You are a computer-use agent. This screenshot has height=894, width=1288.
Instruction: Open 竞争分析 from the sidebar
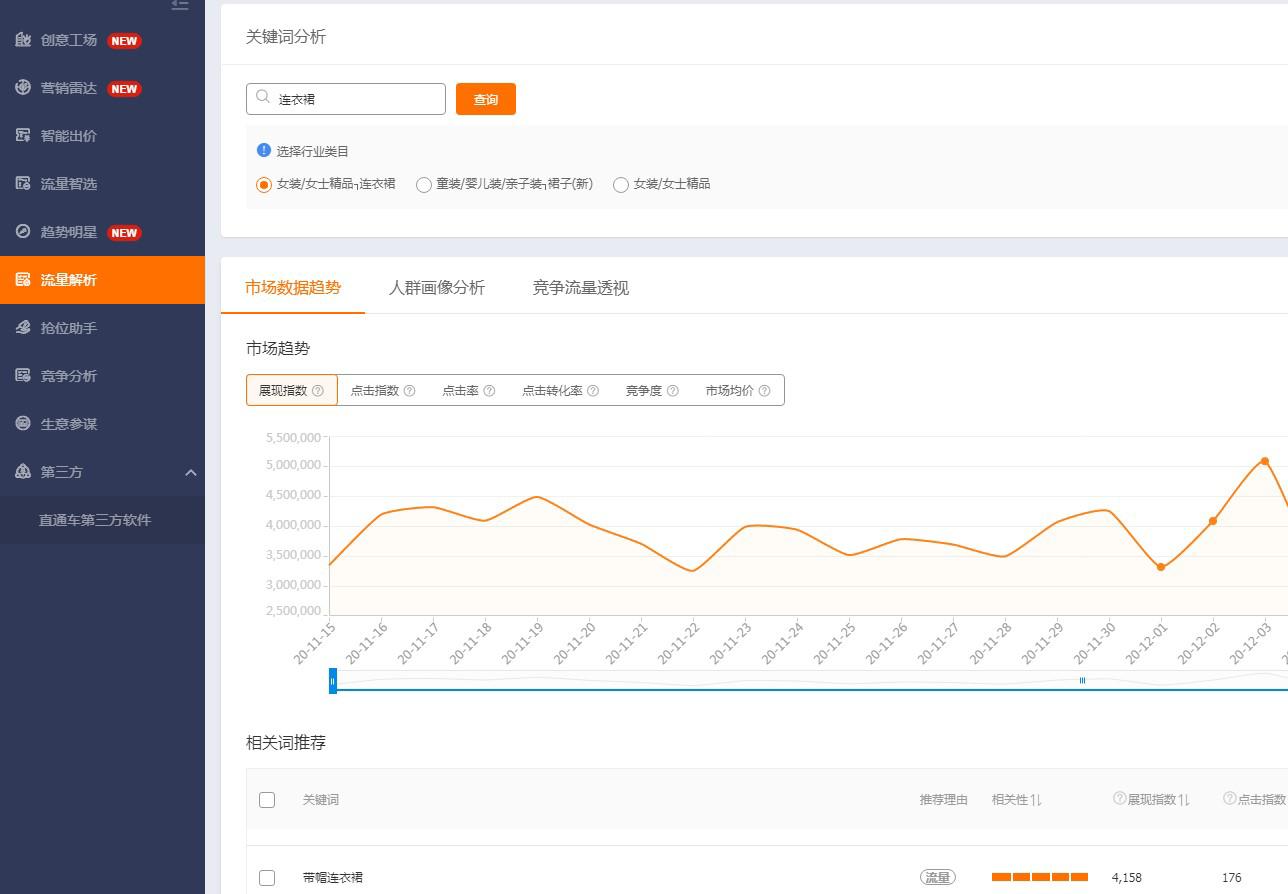tap(70, 375)
